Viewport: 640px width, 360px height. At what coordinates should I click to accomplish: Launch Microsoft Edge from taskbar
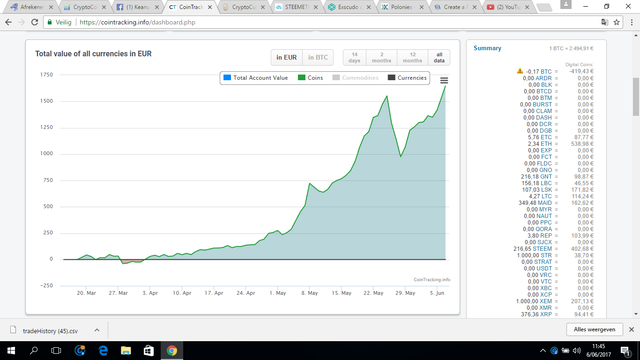[103, 351]
